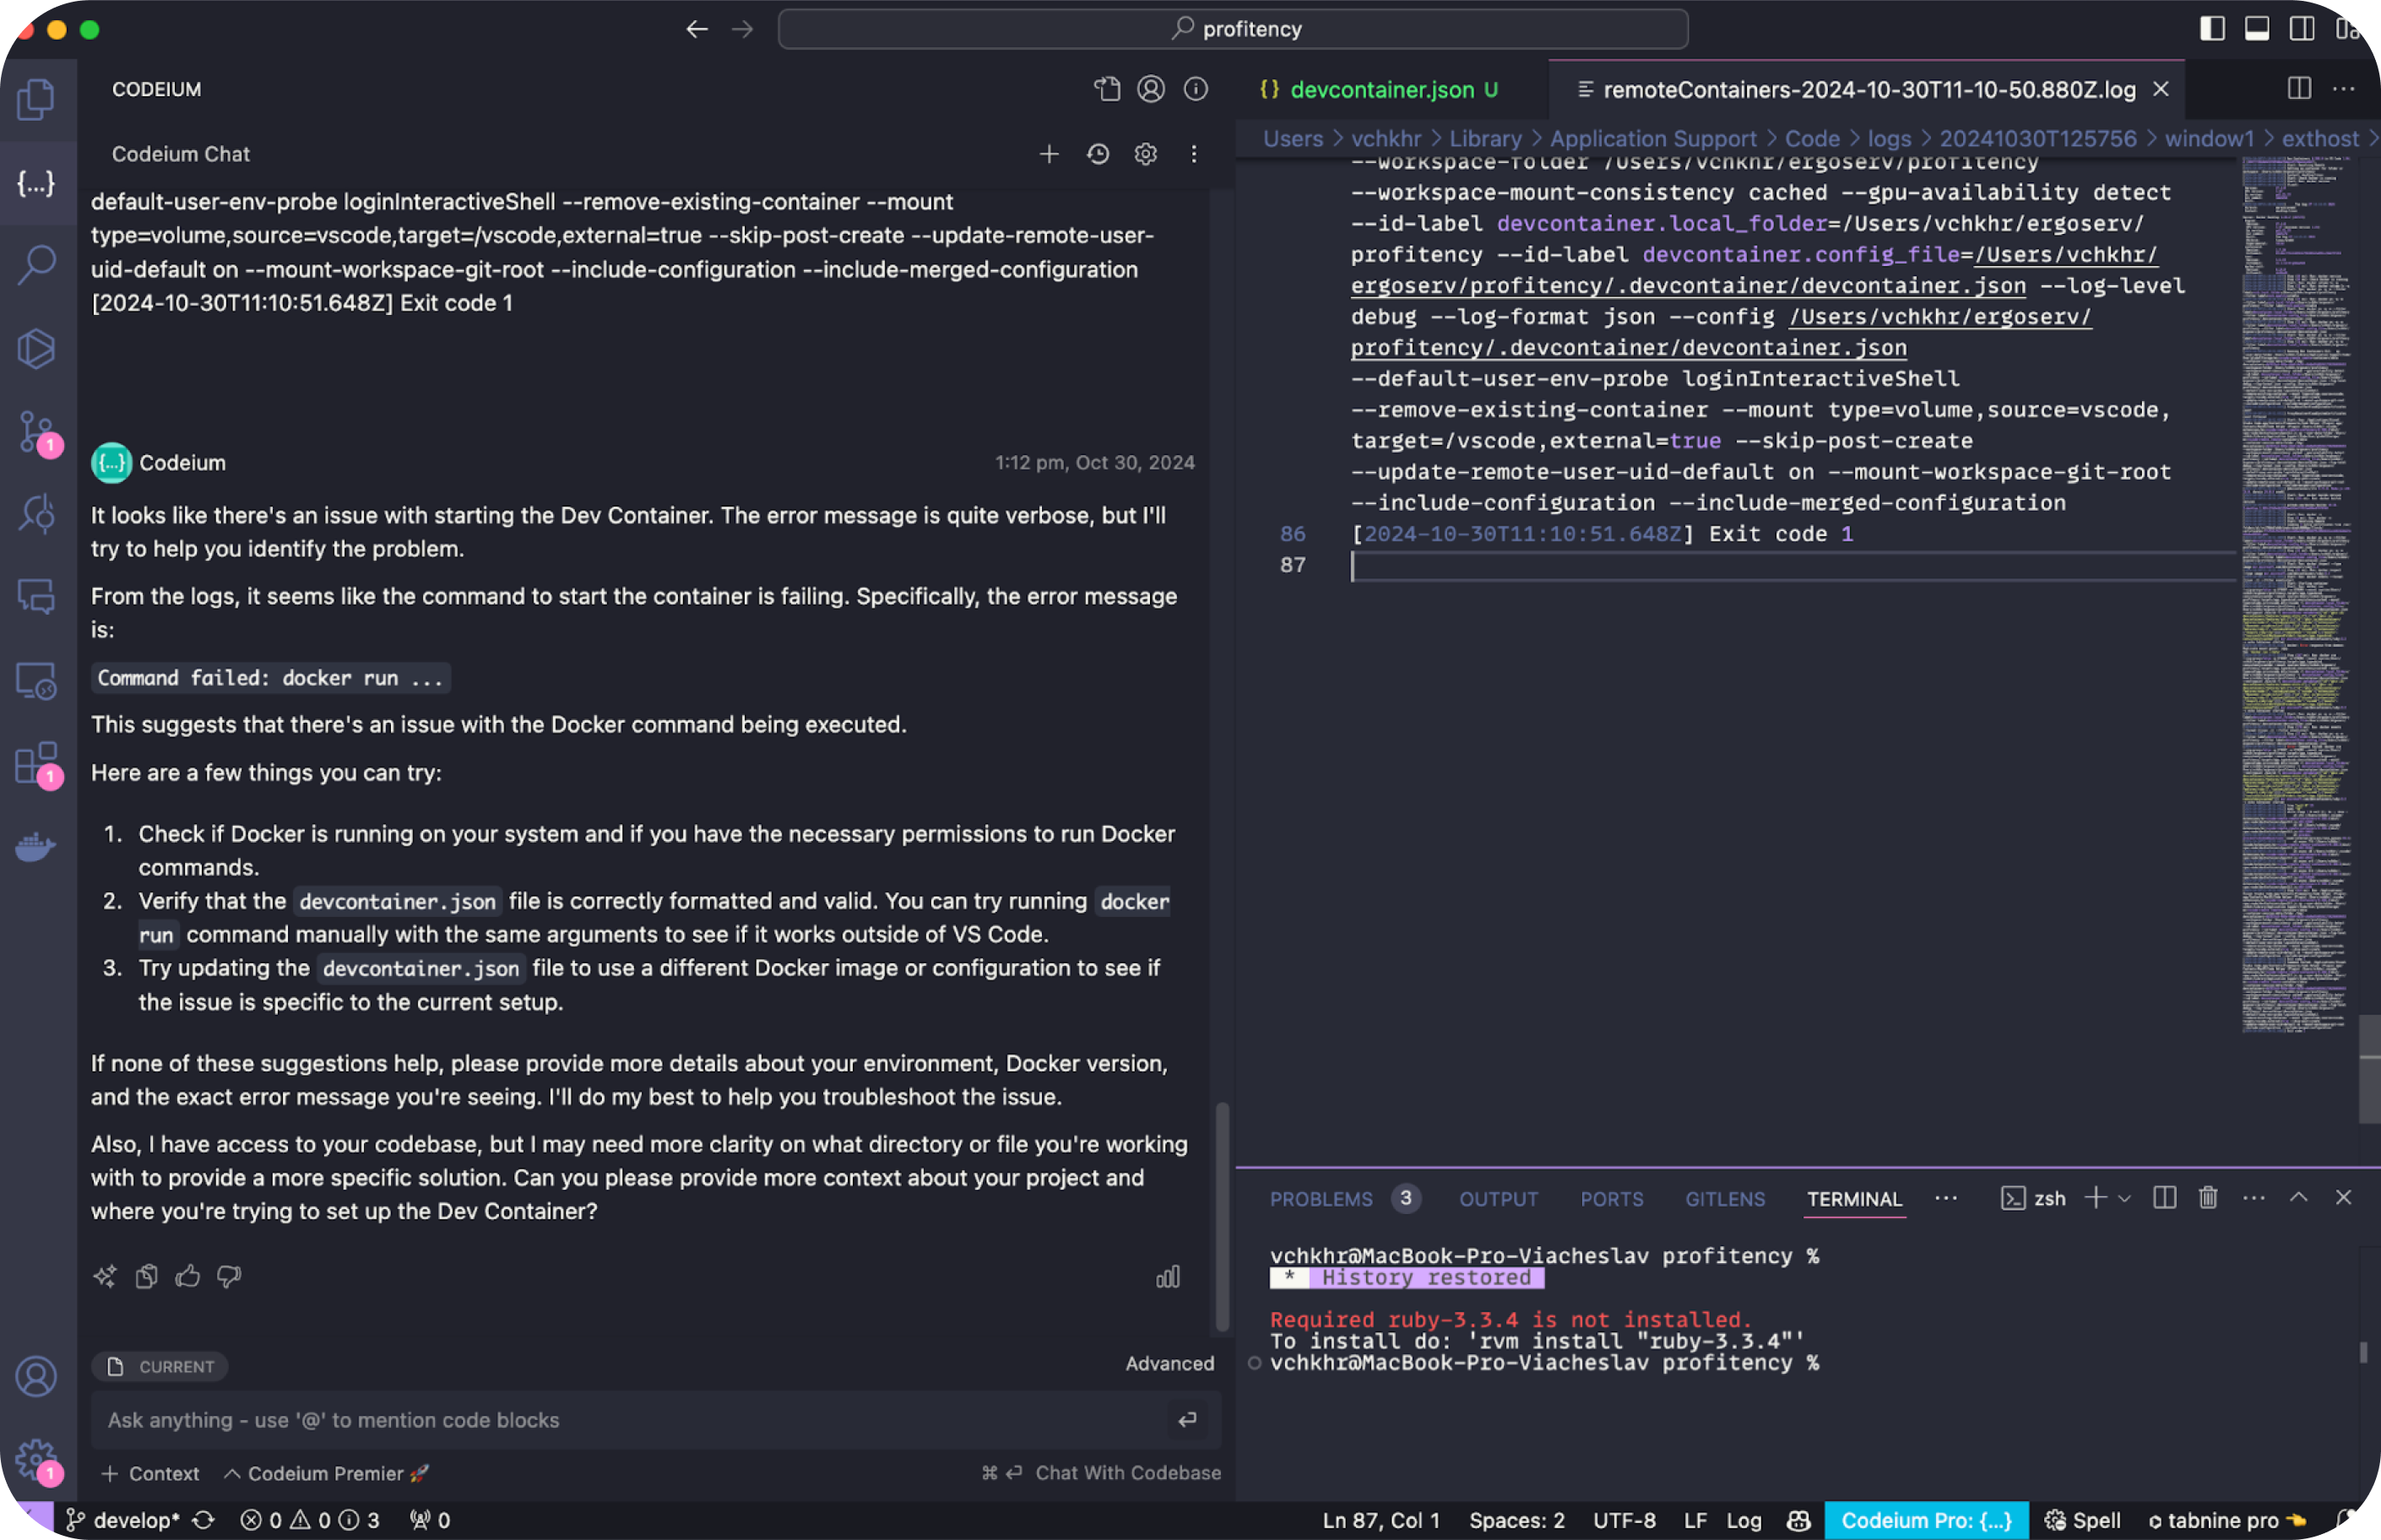Open the Explorer view in activity bar

coord(37,99)
